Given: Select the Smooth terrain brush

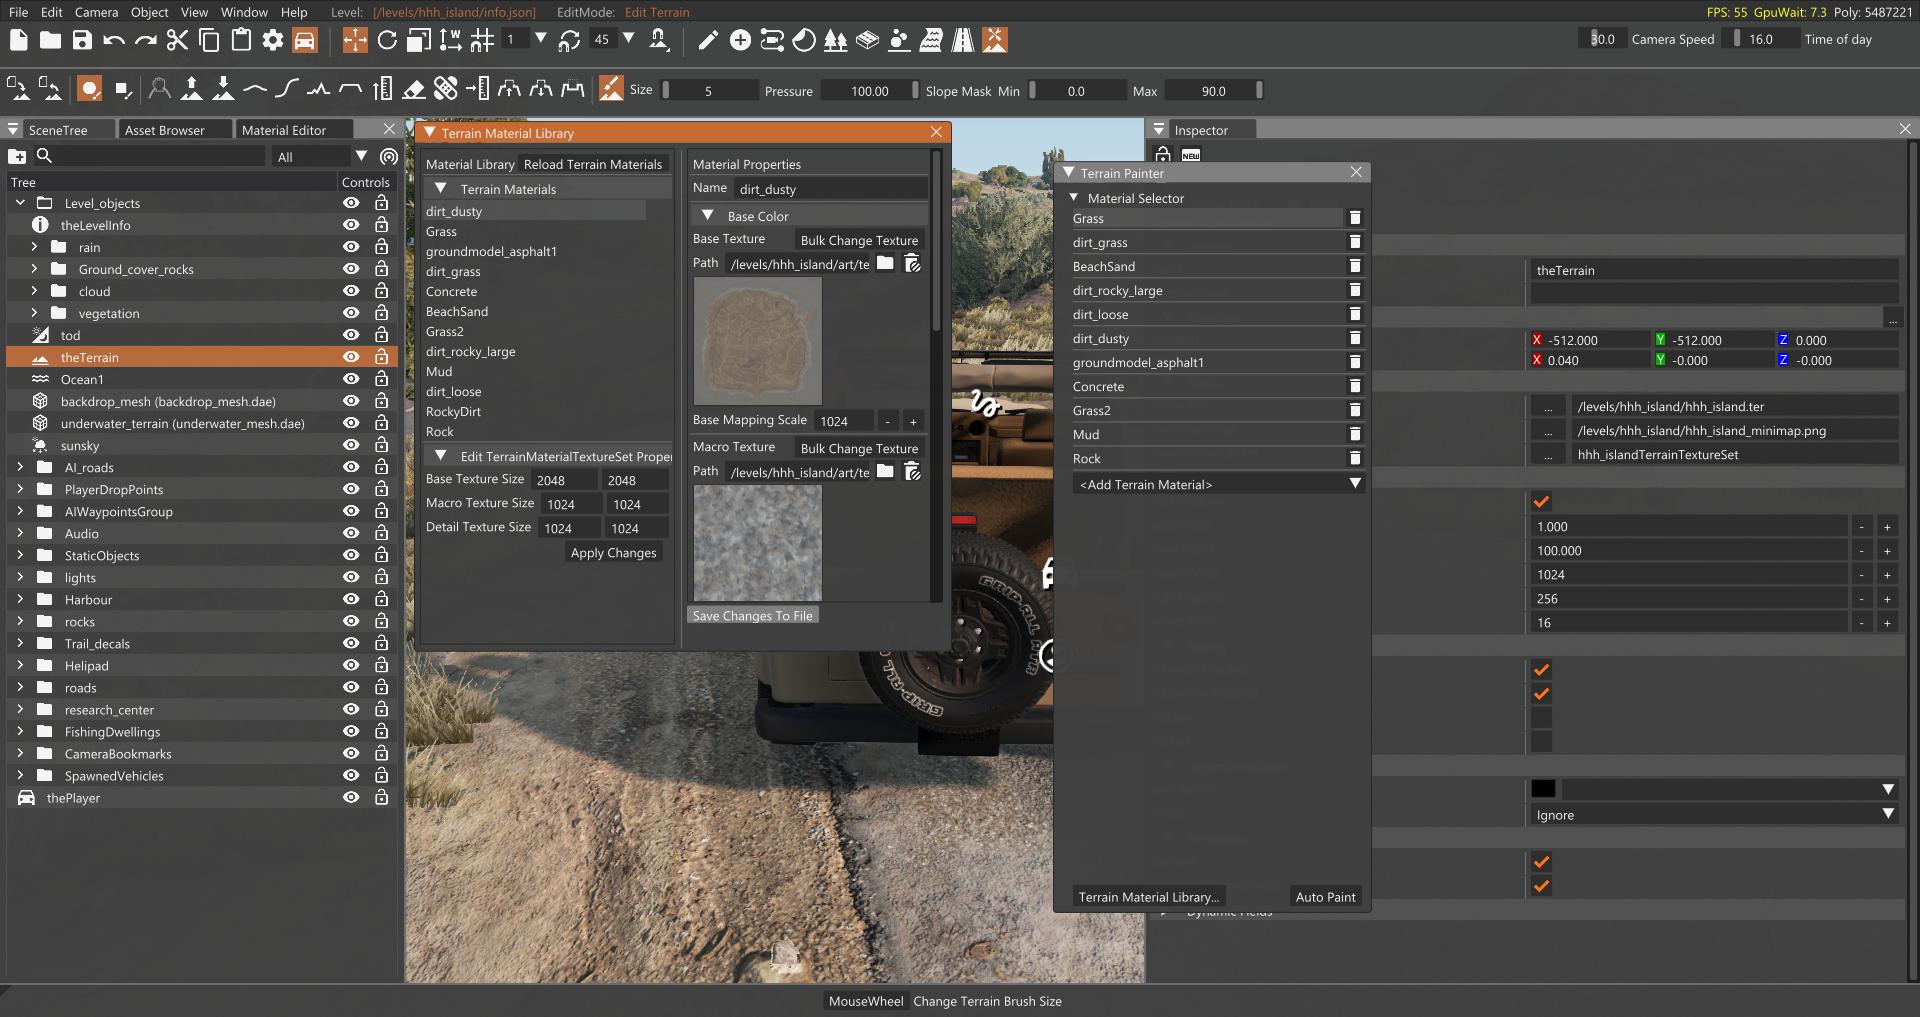Looking at the screenshot, I should (255, 89).
